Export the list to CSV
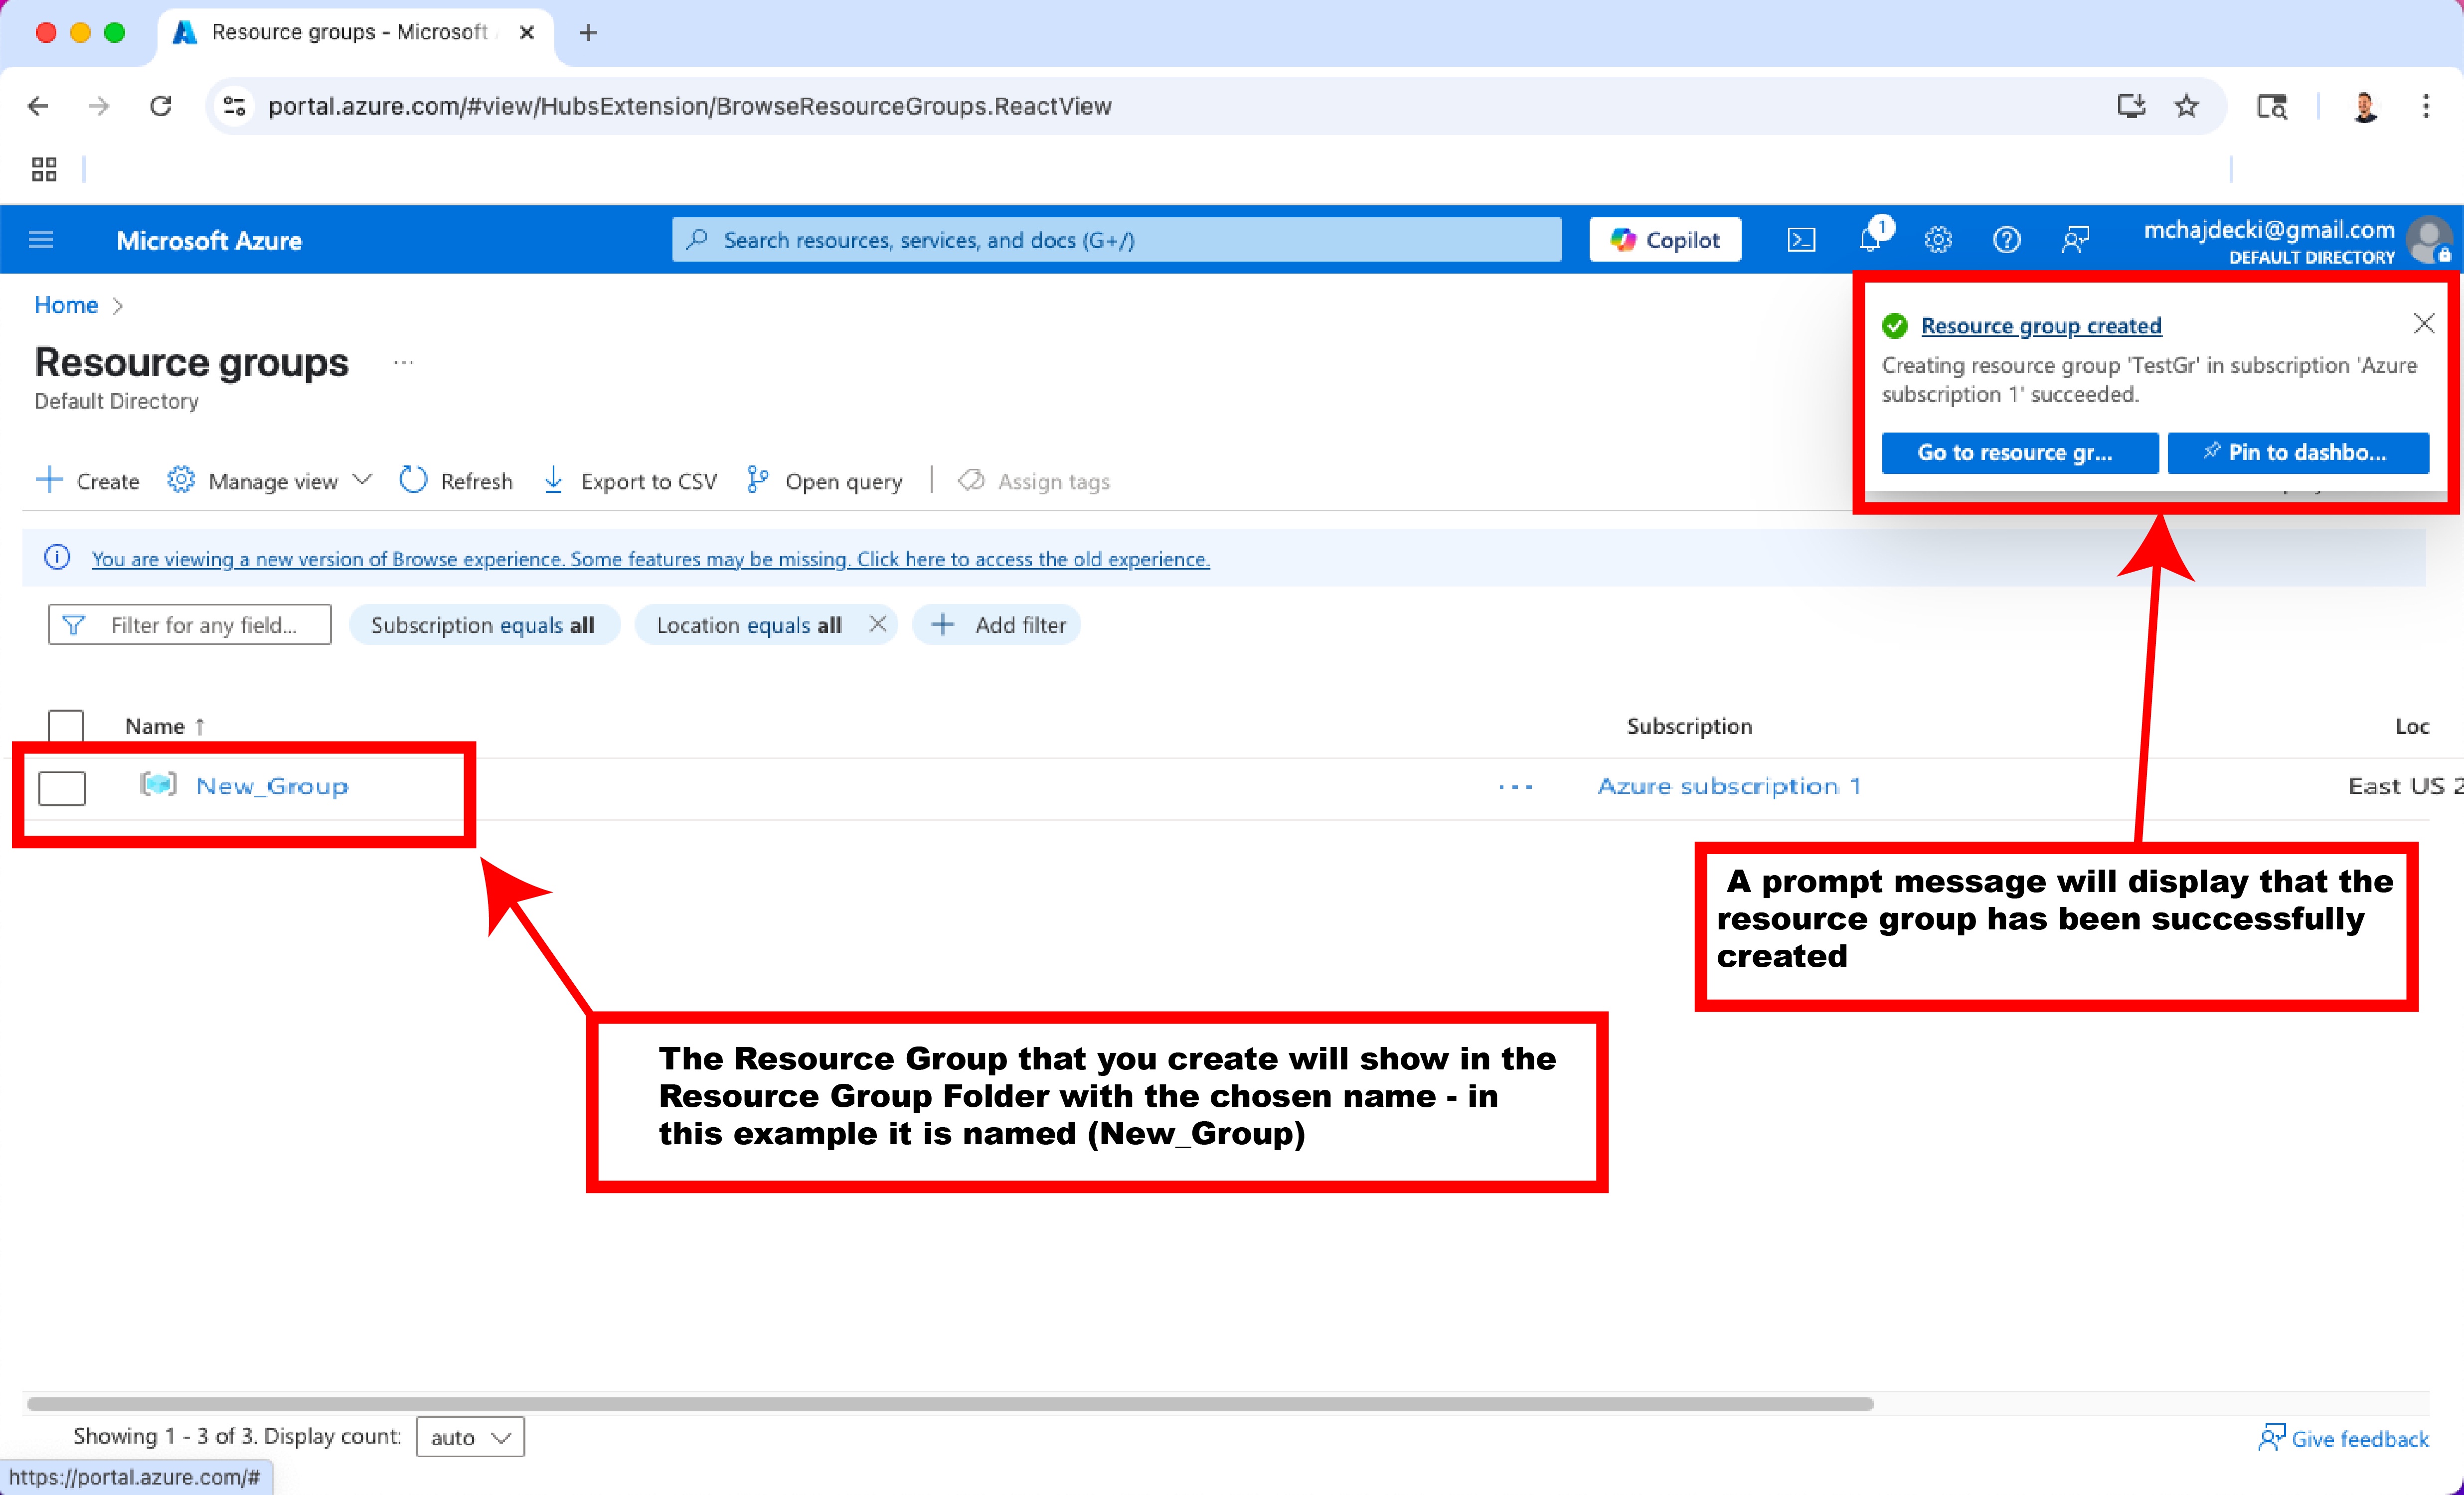The width and height of the screenshot is (2464, 1495). pyautogui.click(x=630, y=481)
